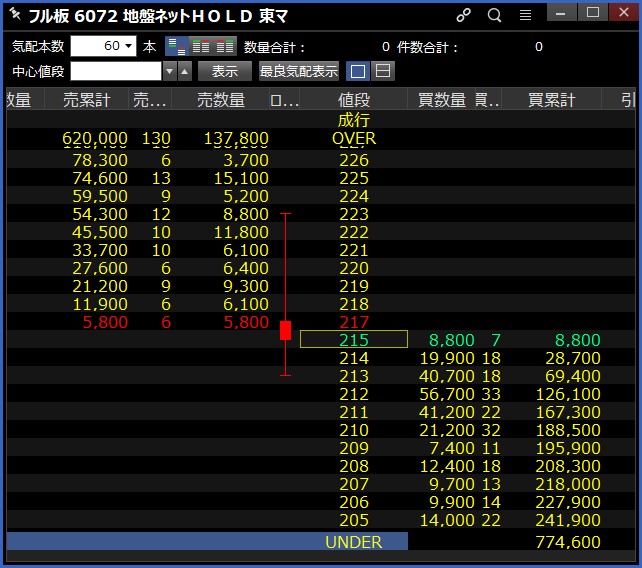Click price 210 in the 値段 column
The width and height of the screenshot is (642, 568).
click(354, 430)
